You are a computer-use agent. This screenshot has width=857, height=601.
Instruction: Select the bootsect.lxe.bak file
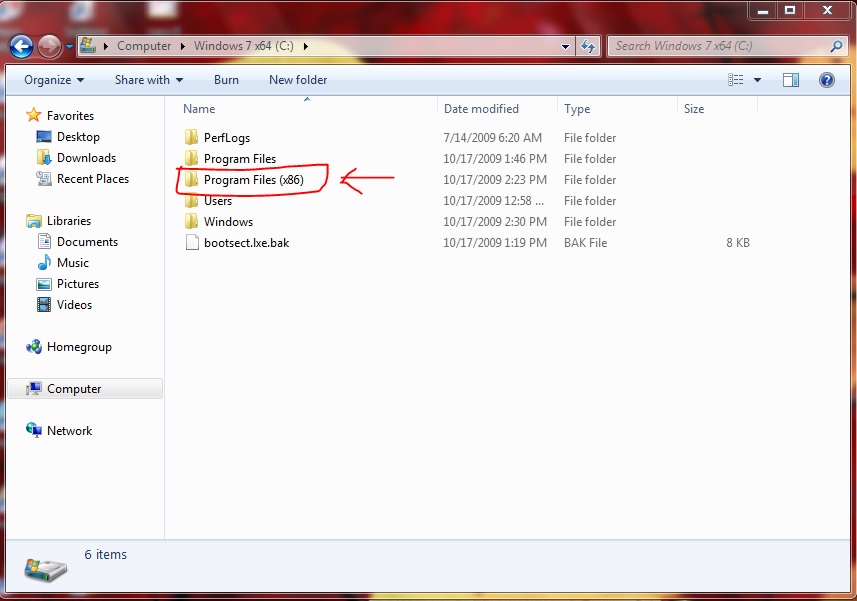246,243
